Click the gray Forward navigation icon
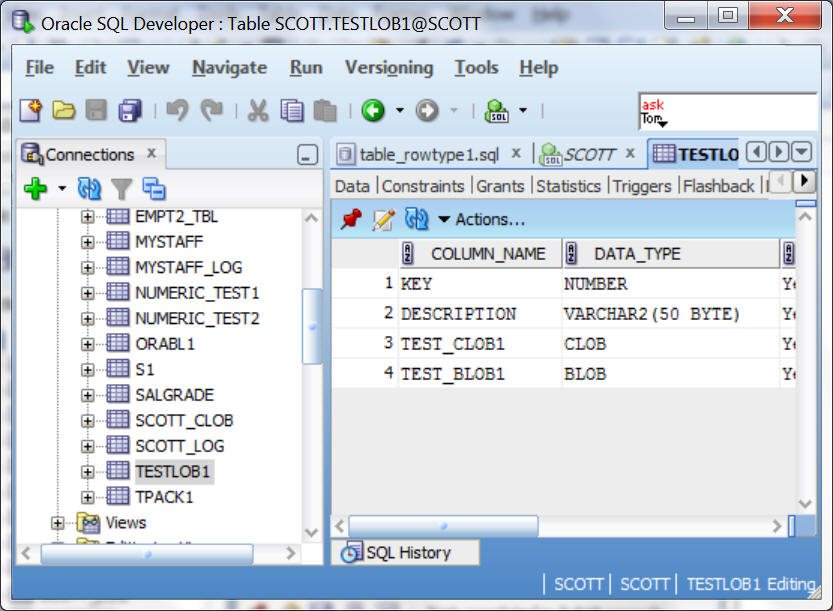 click(427, 111)
